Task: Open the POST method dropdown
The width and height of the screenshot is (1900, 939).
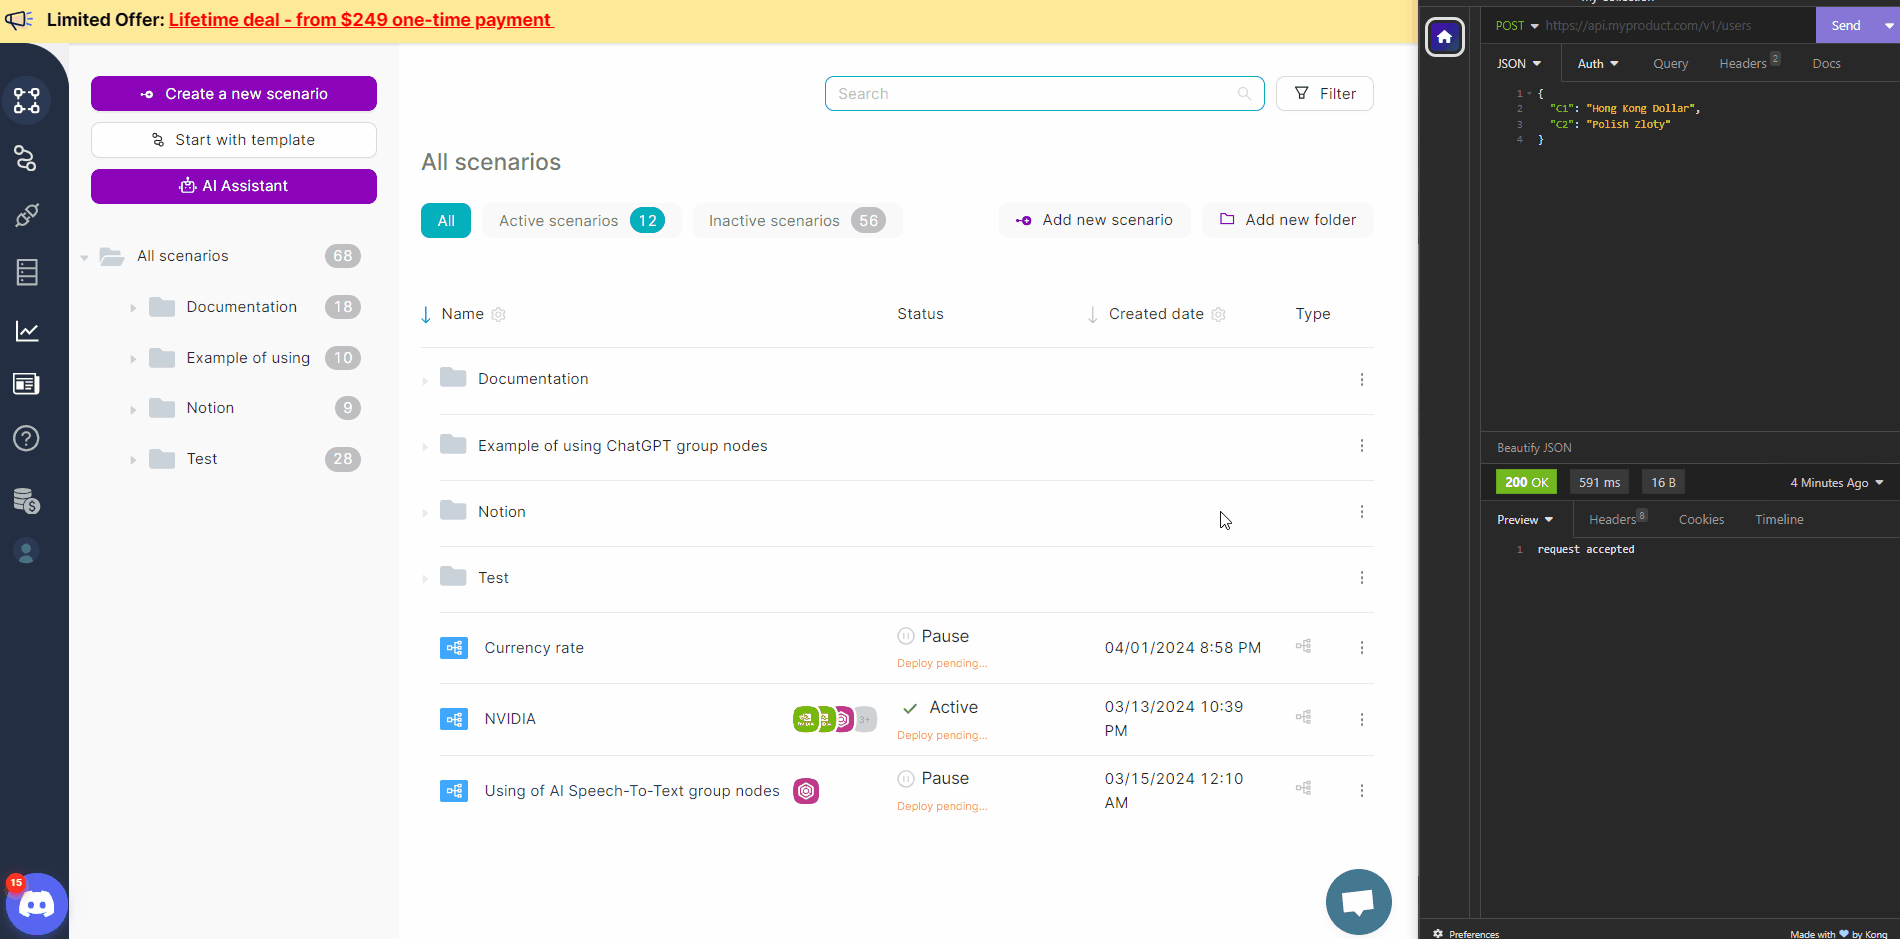Action: [1516, 26]
